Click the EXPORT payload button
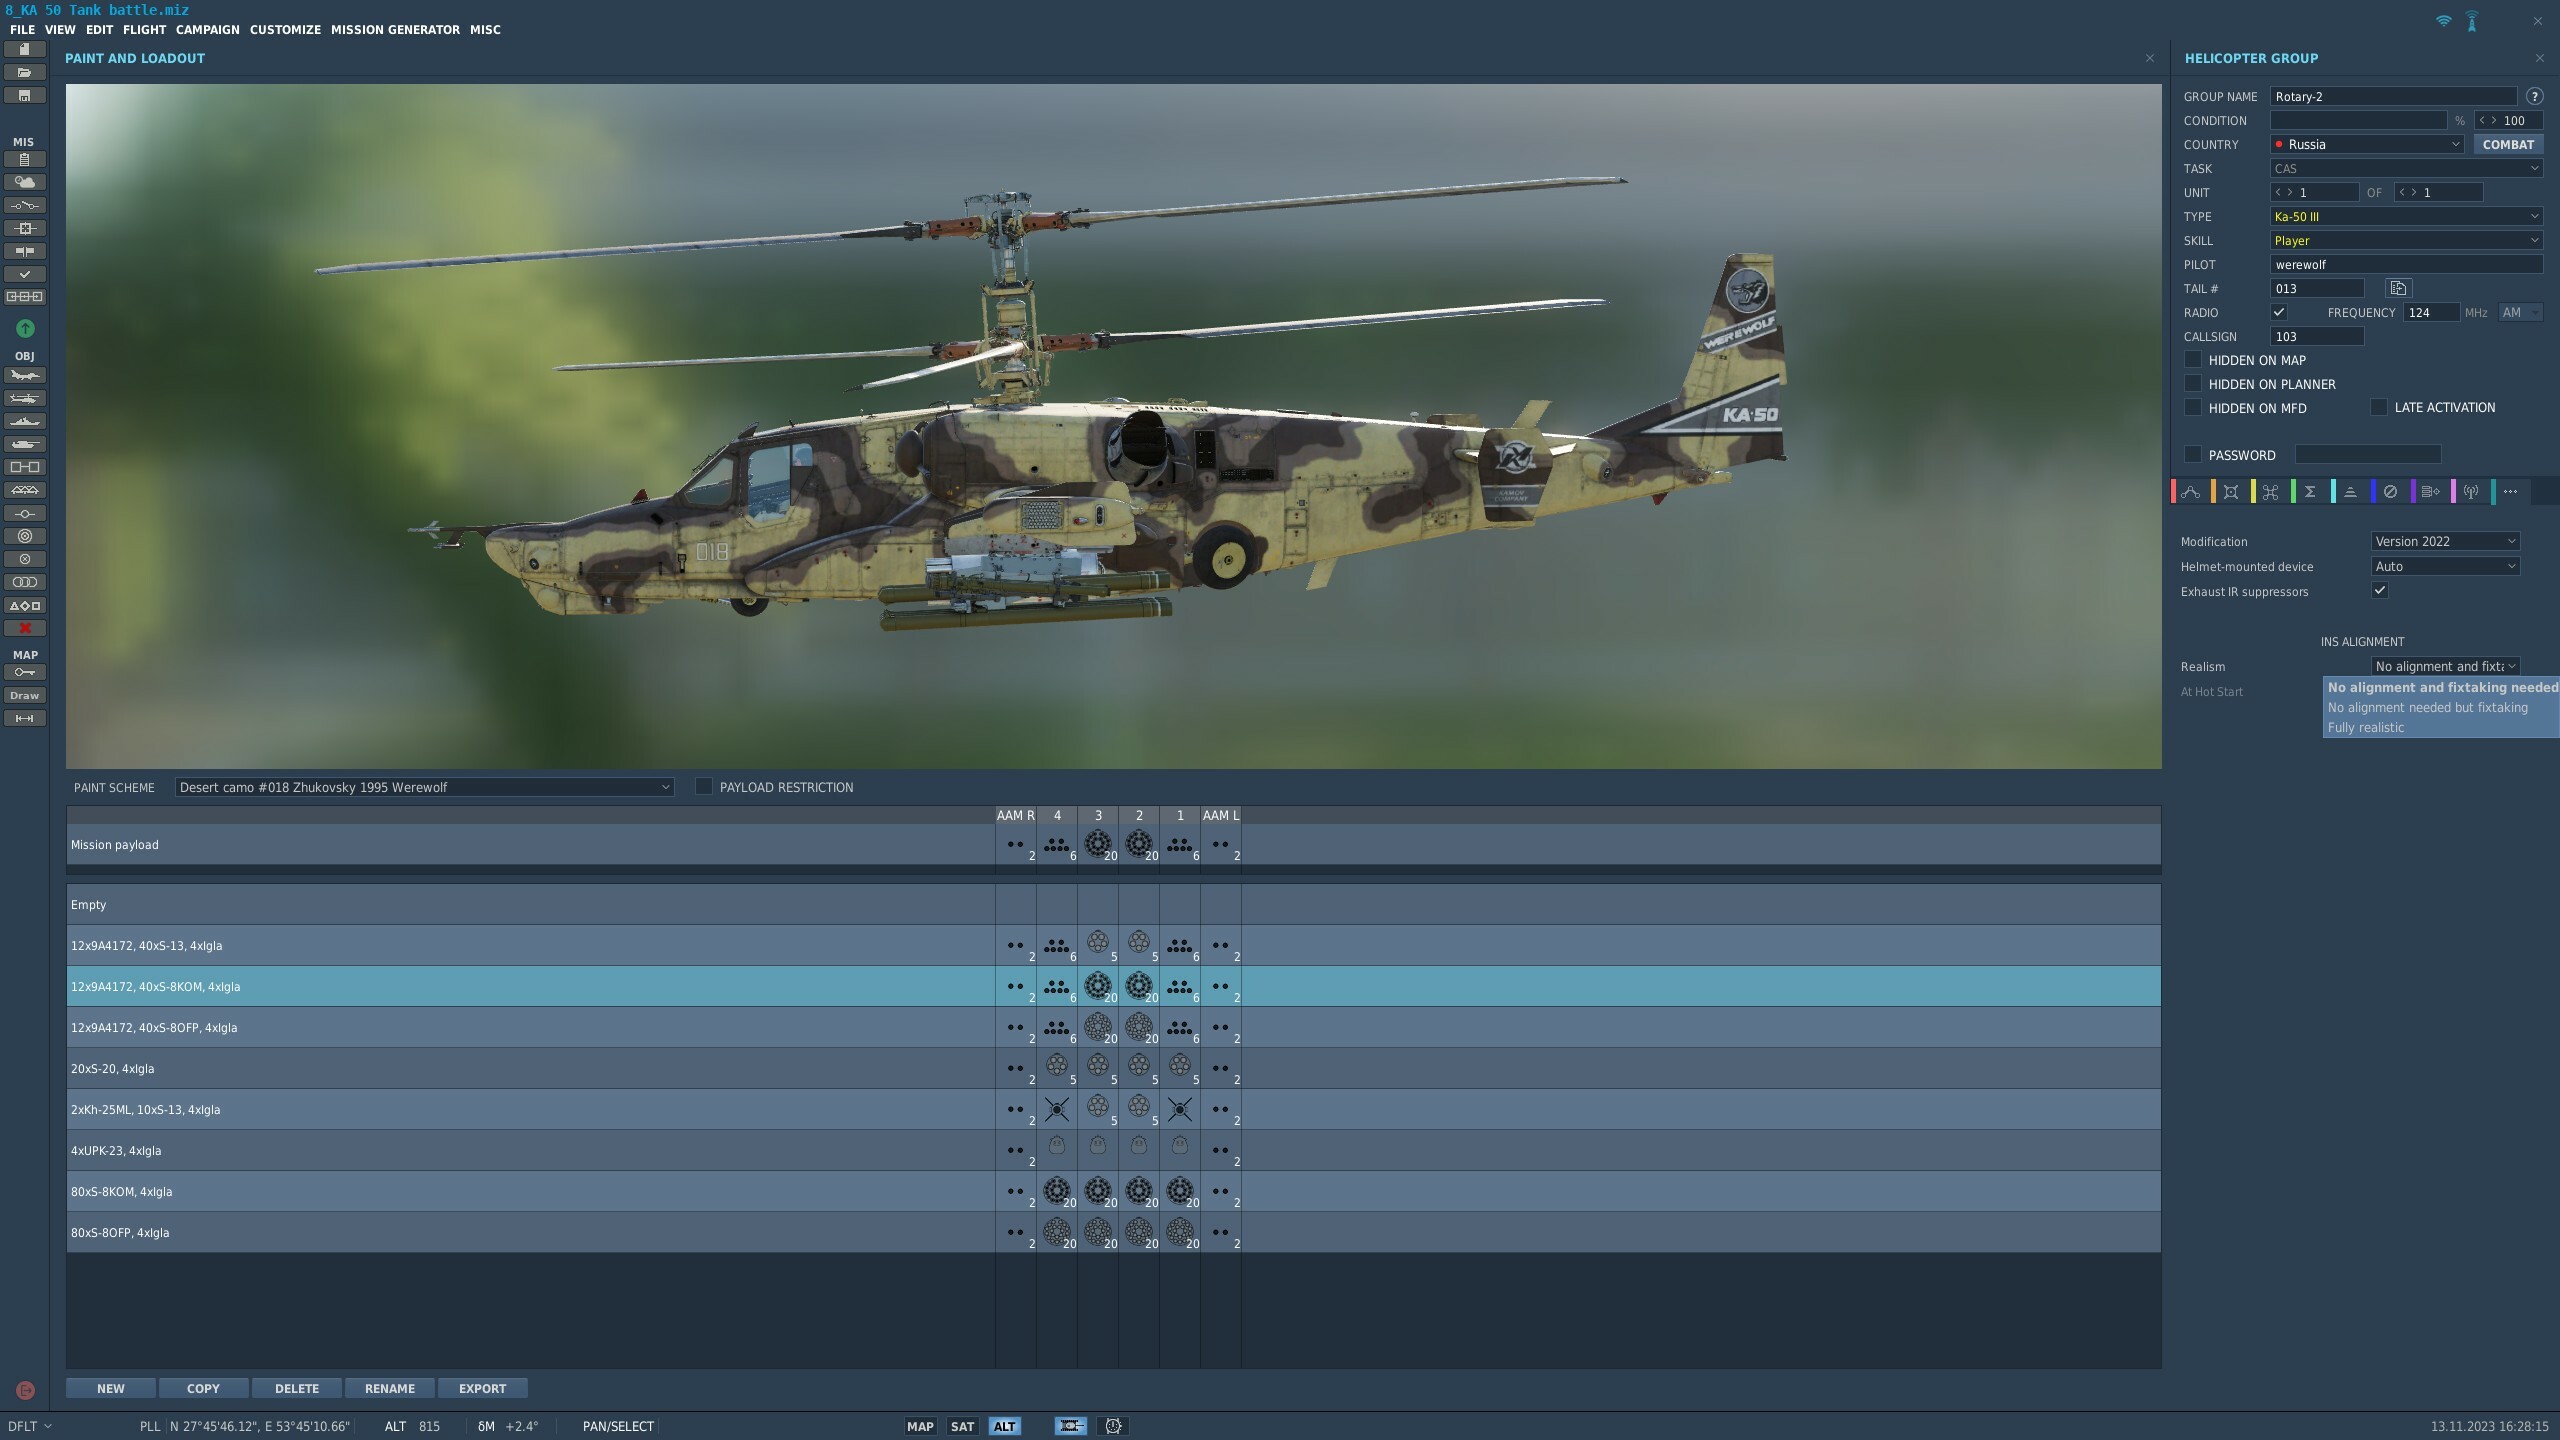Screen dimensions: 2560x1440 click(482, 1388)
